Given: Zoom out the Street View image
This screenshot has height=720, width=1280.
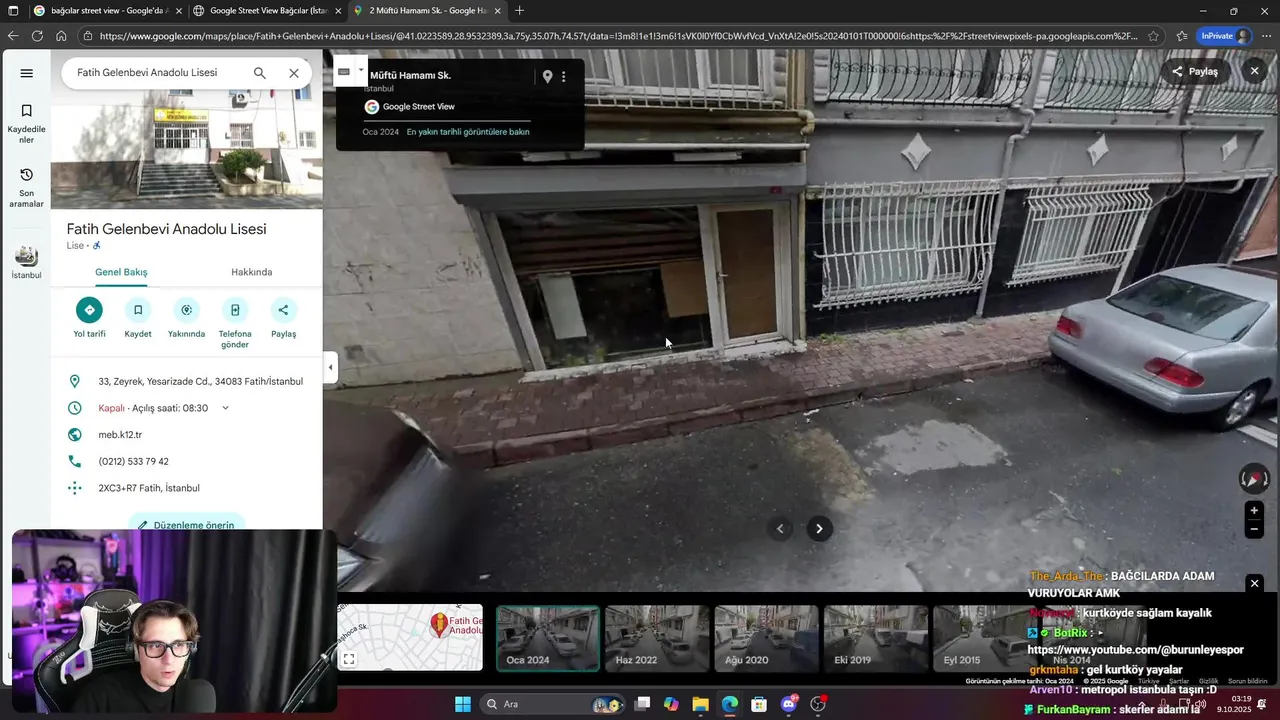Looking at the screenshot, I should pyautogui.click(x=1254, y=530).
